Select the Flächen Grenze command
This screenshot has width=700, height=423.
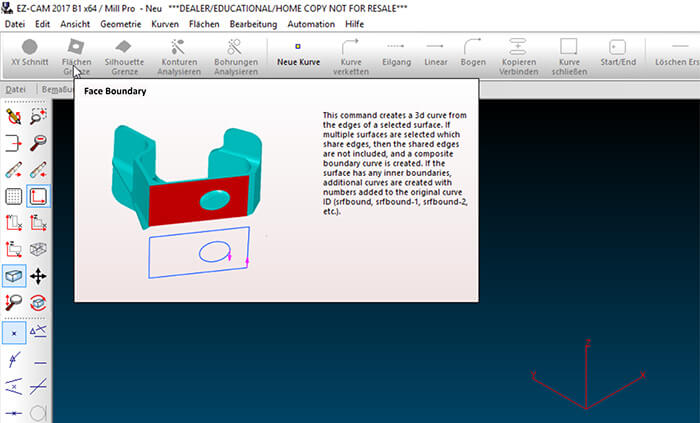[x=76, y=55]
